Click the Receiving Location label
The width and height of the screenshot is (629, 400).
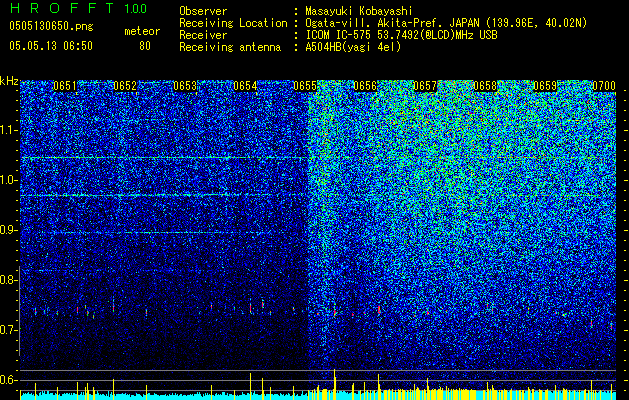point(233,23)
